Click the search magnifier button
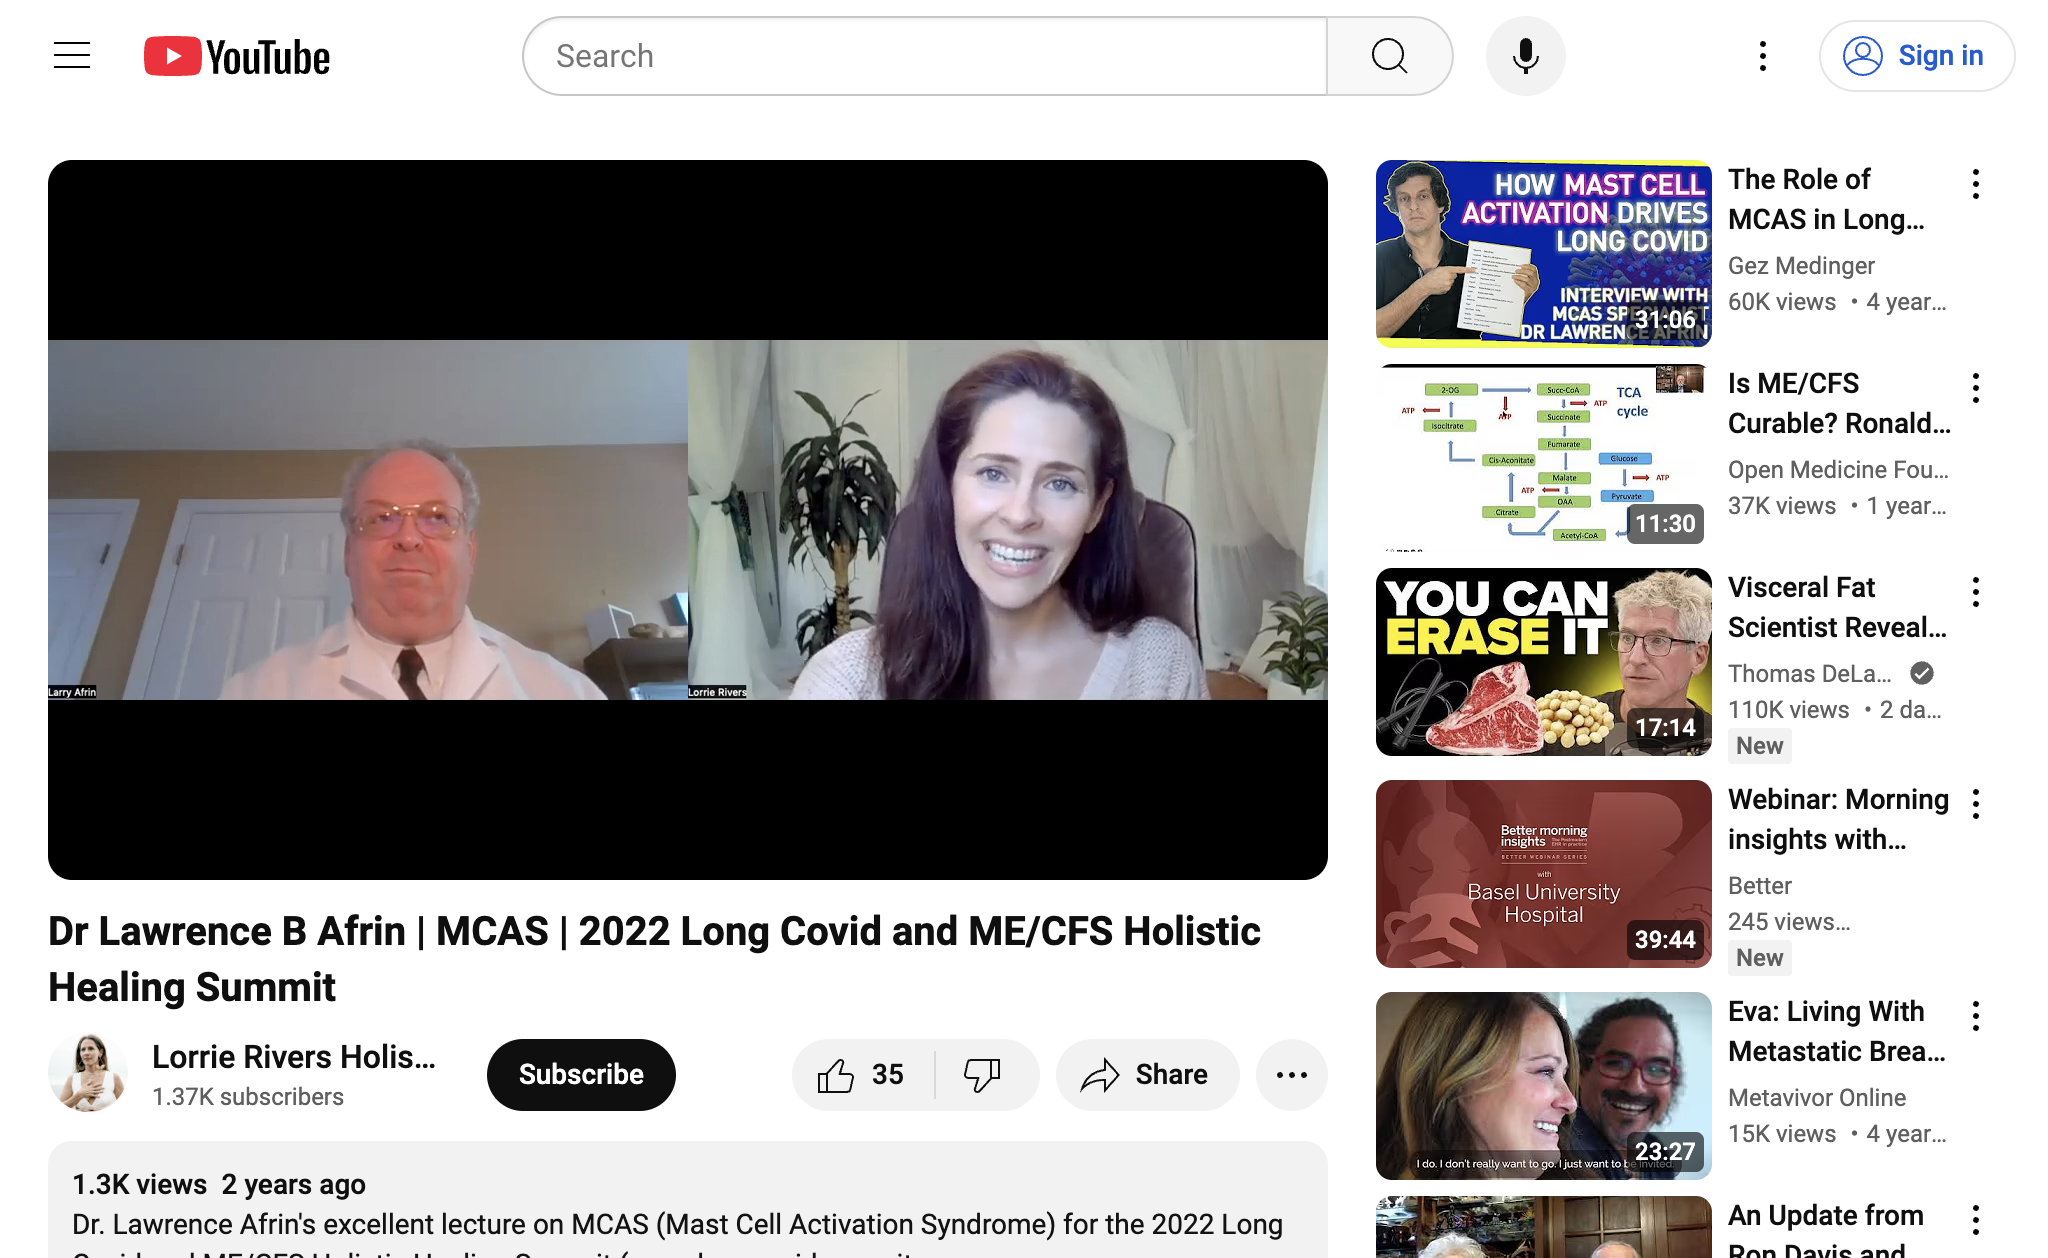2048x1258 pixels. pyautogui.click(x=1390, y=56)
